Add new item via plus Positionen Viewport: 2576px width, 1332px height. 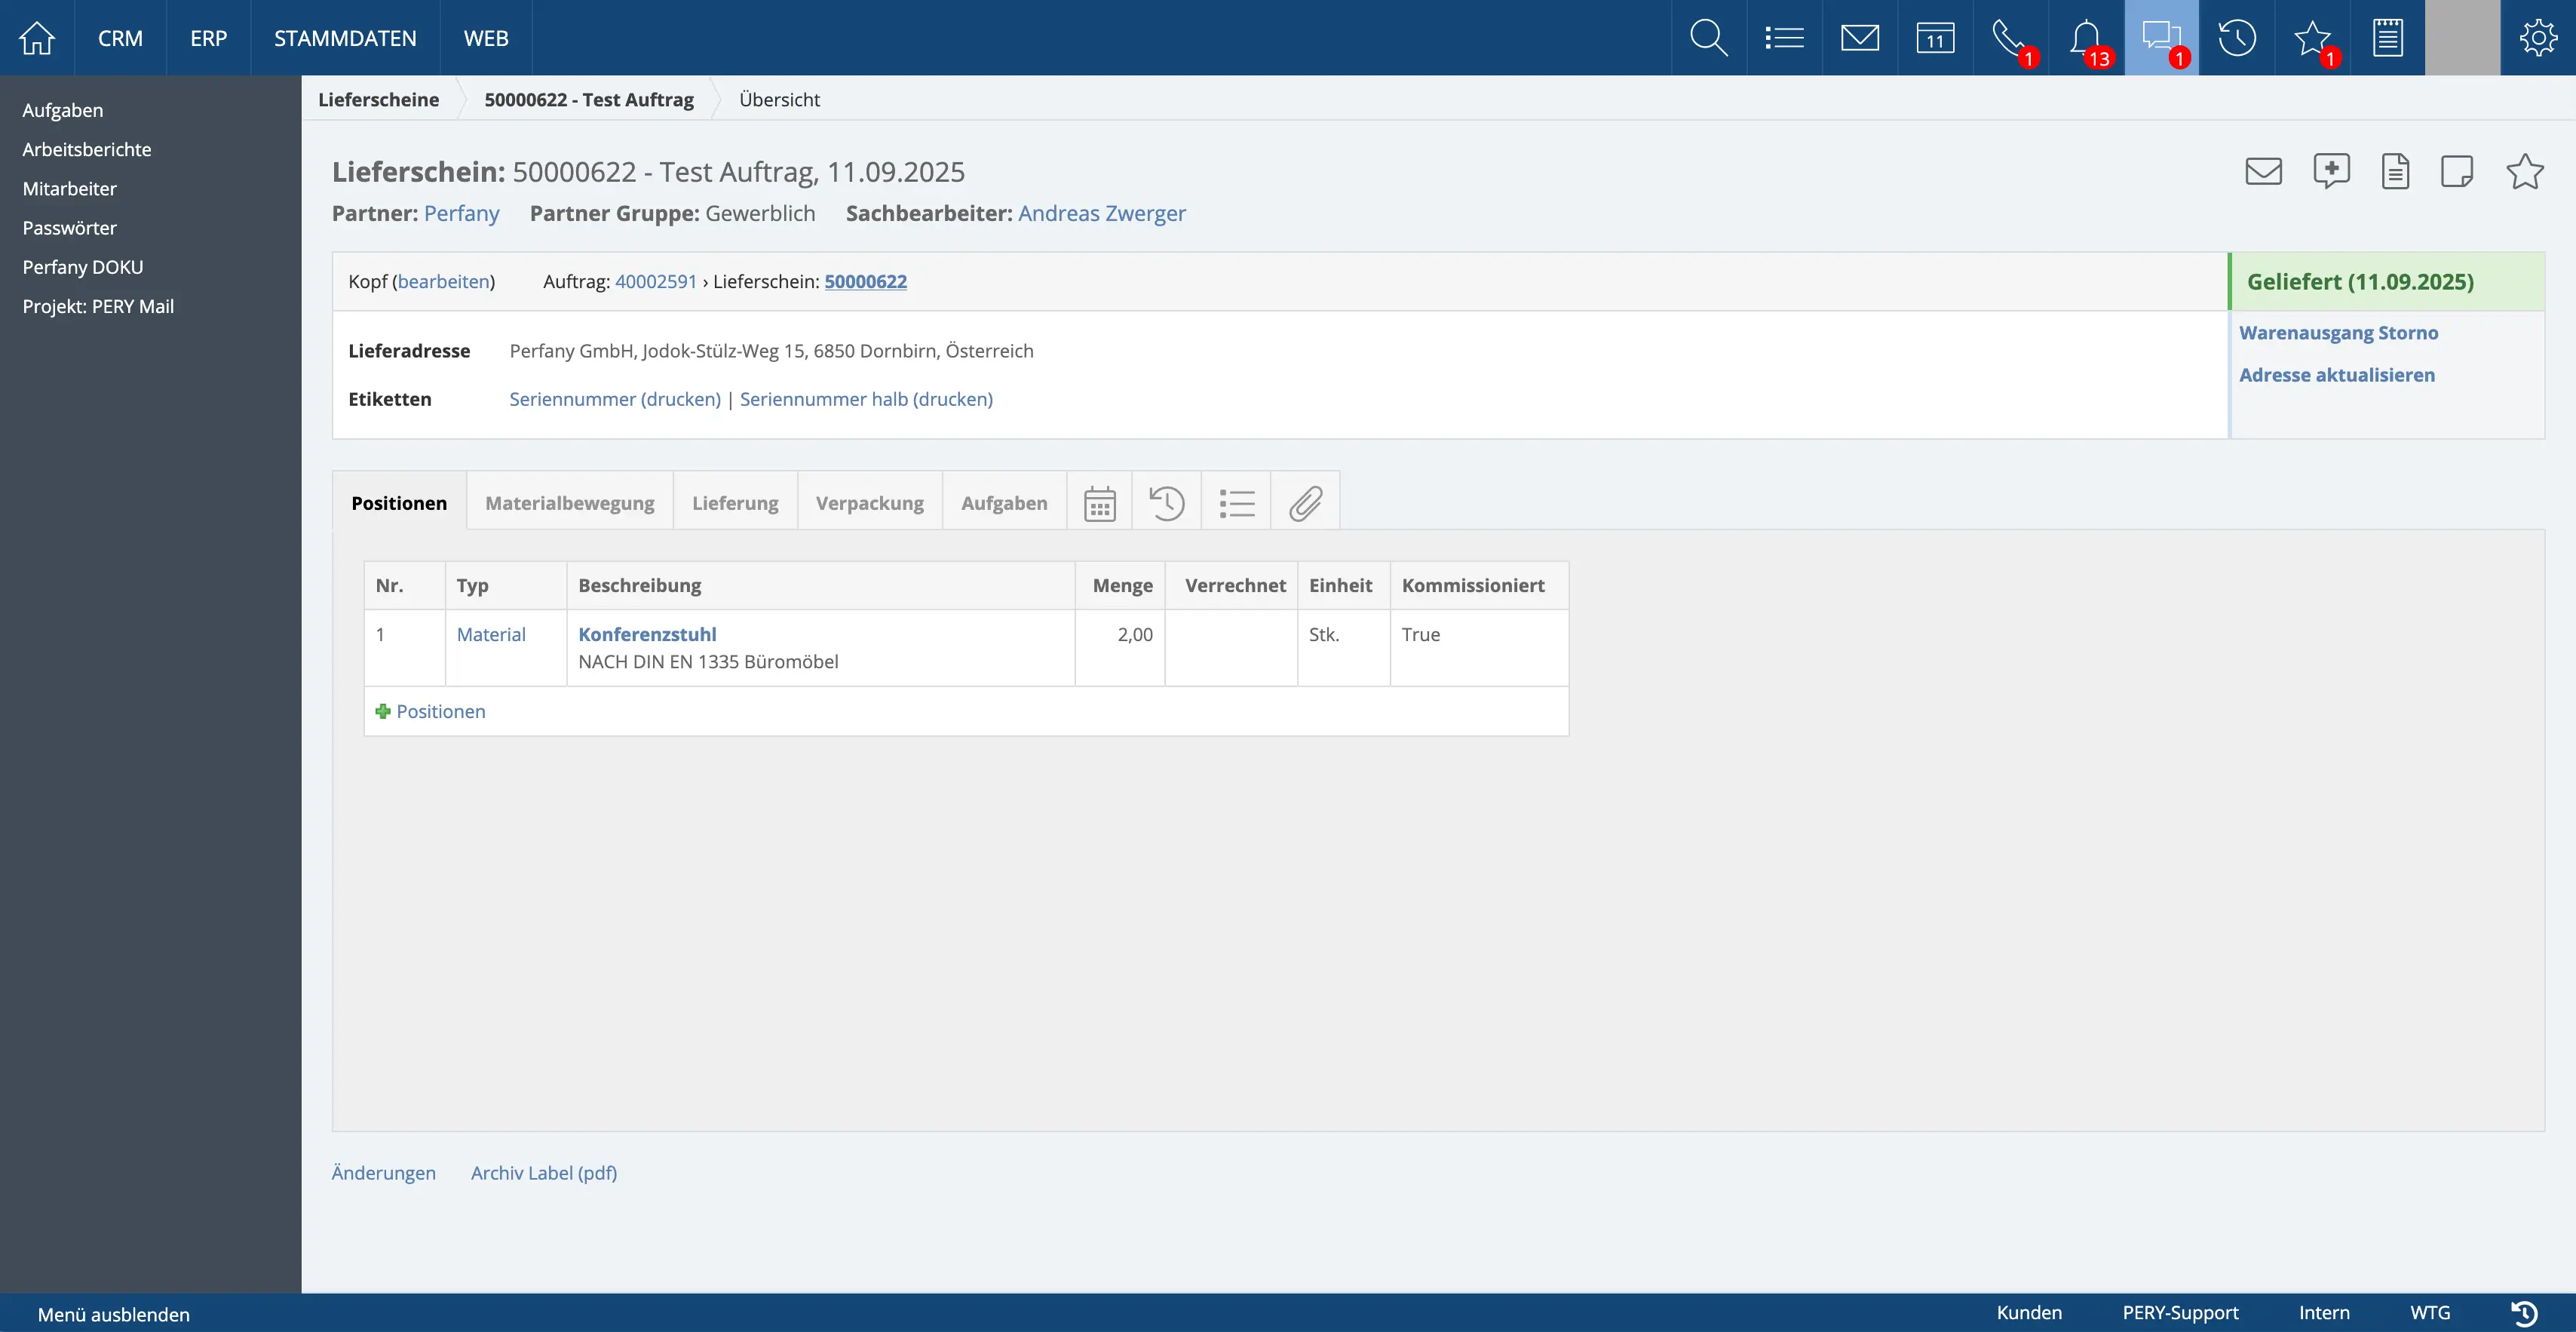point(430,711)
